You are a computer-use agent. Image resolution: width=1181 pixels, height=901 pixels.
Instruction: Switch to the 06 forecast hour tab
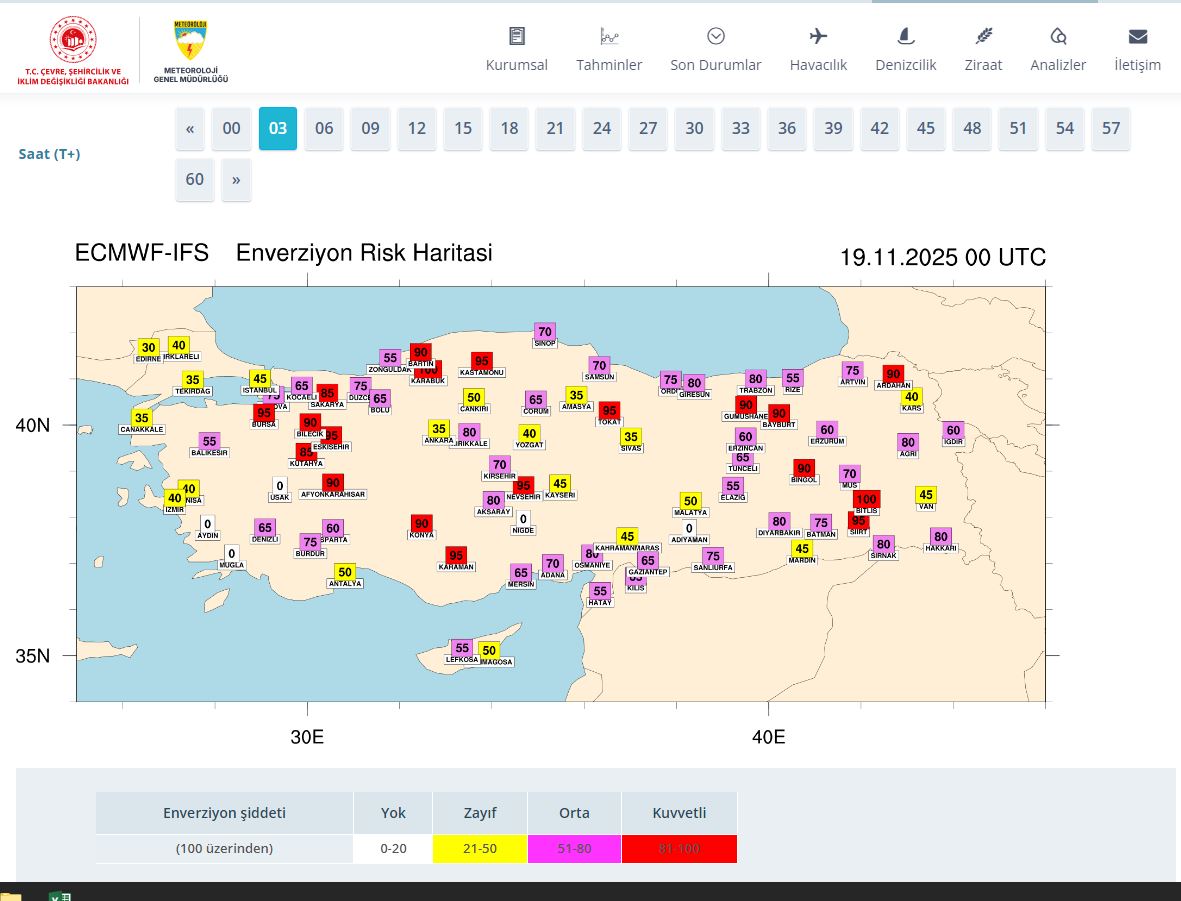[x=324, y=128]
